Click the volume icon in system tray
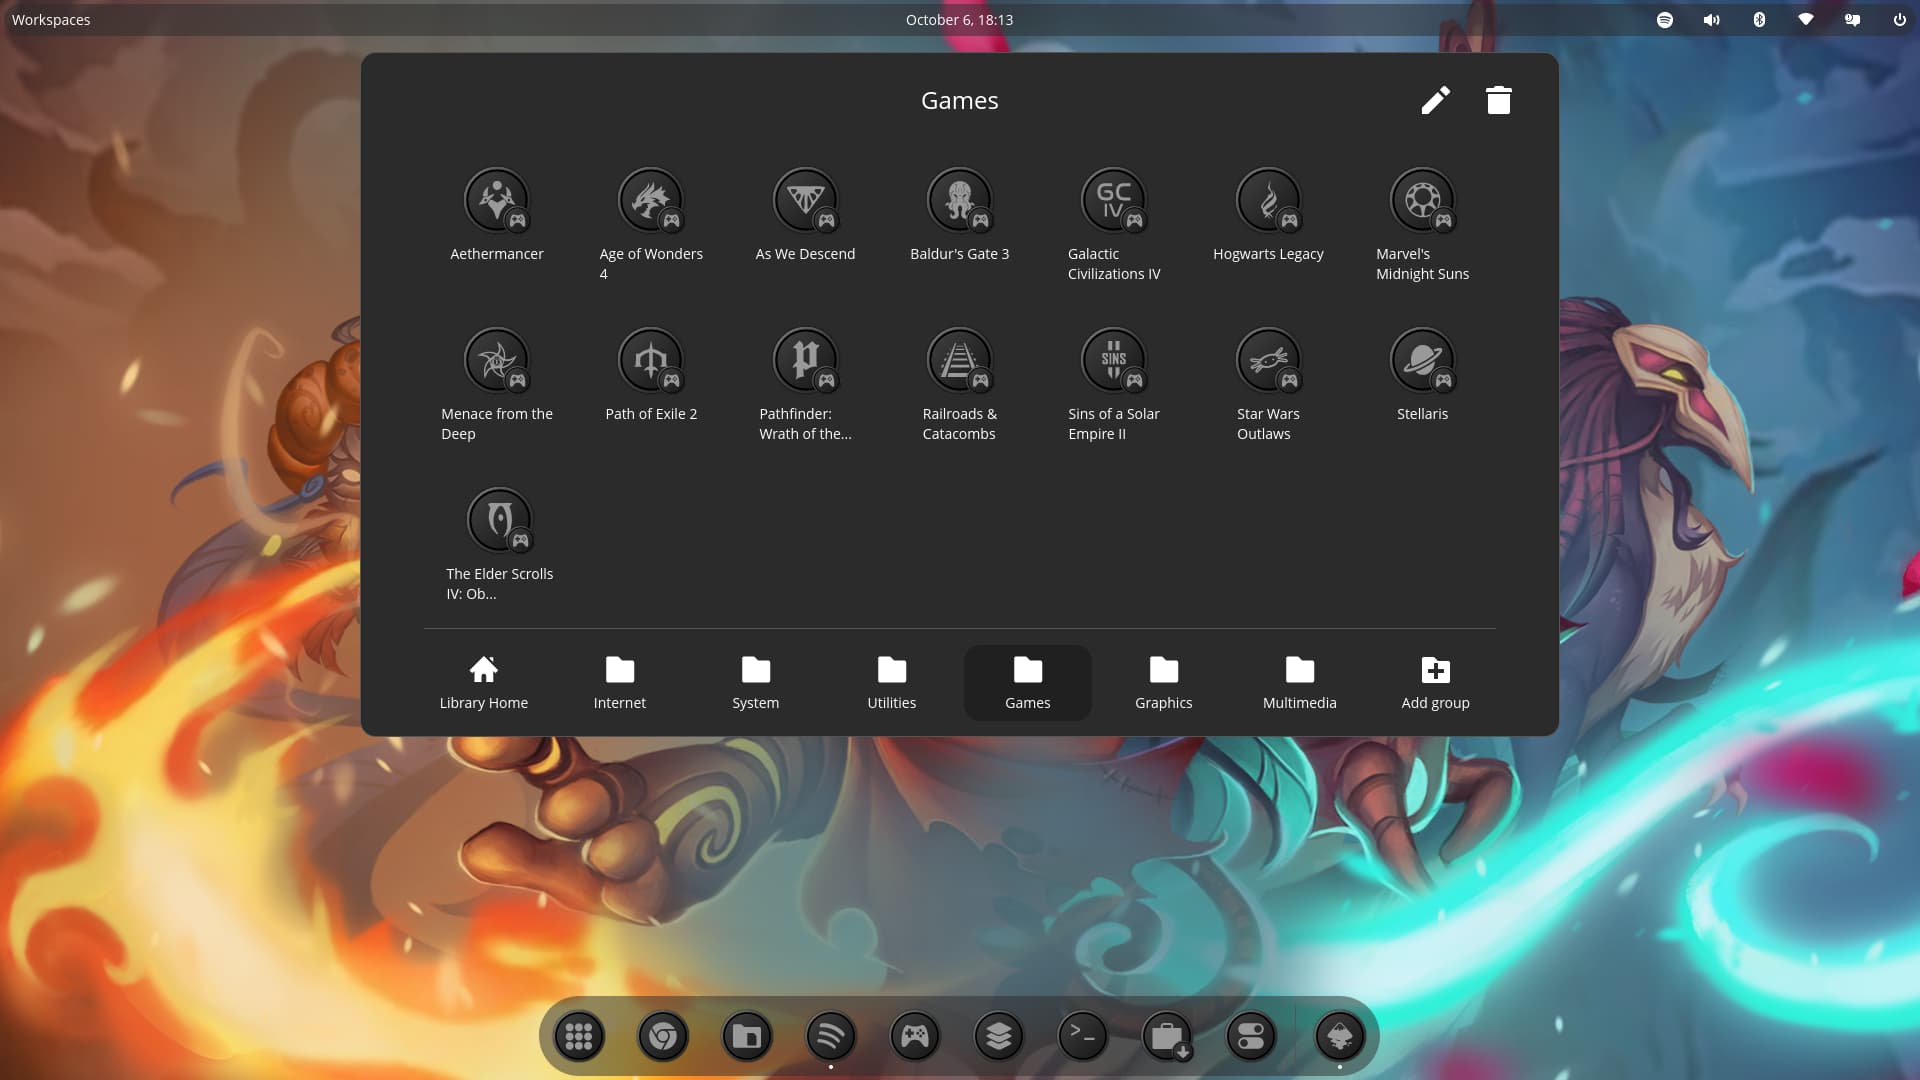 click(1711, 19)
